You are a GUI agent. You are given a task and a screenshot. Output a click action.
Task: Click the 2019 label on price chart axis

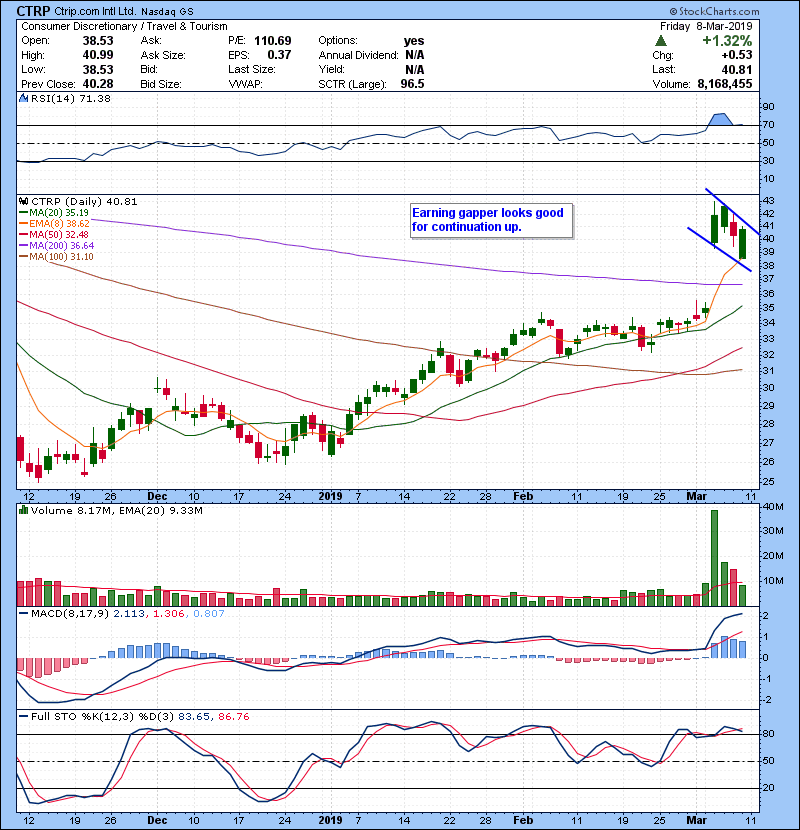point(330,496)
